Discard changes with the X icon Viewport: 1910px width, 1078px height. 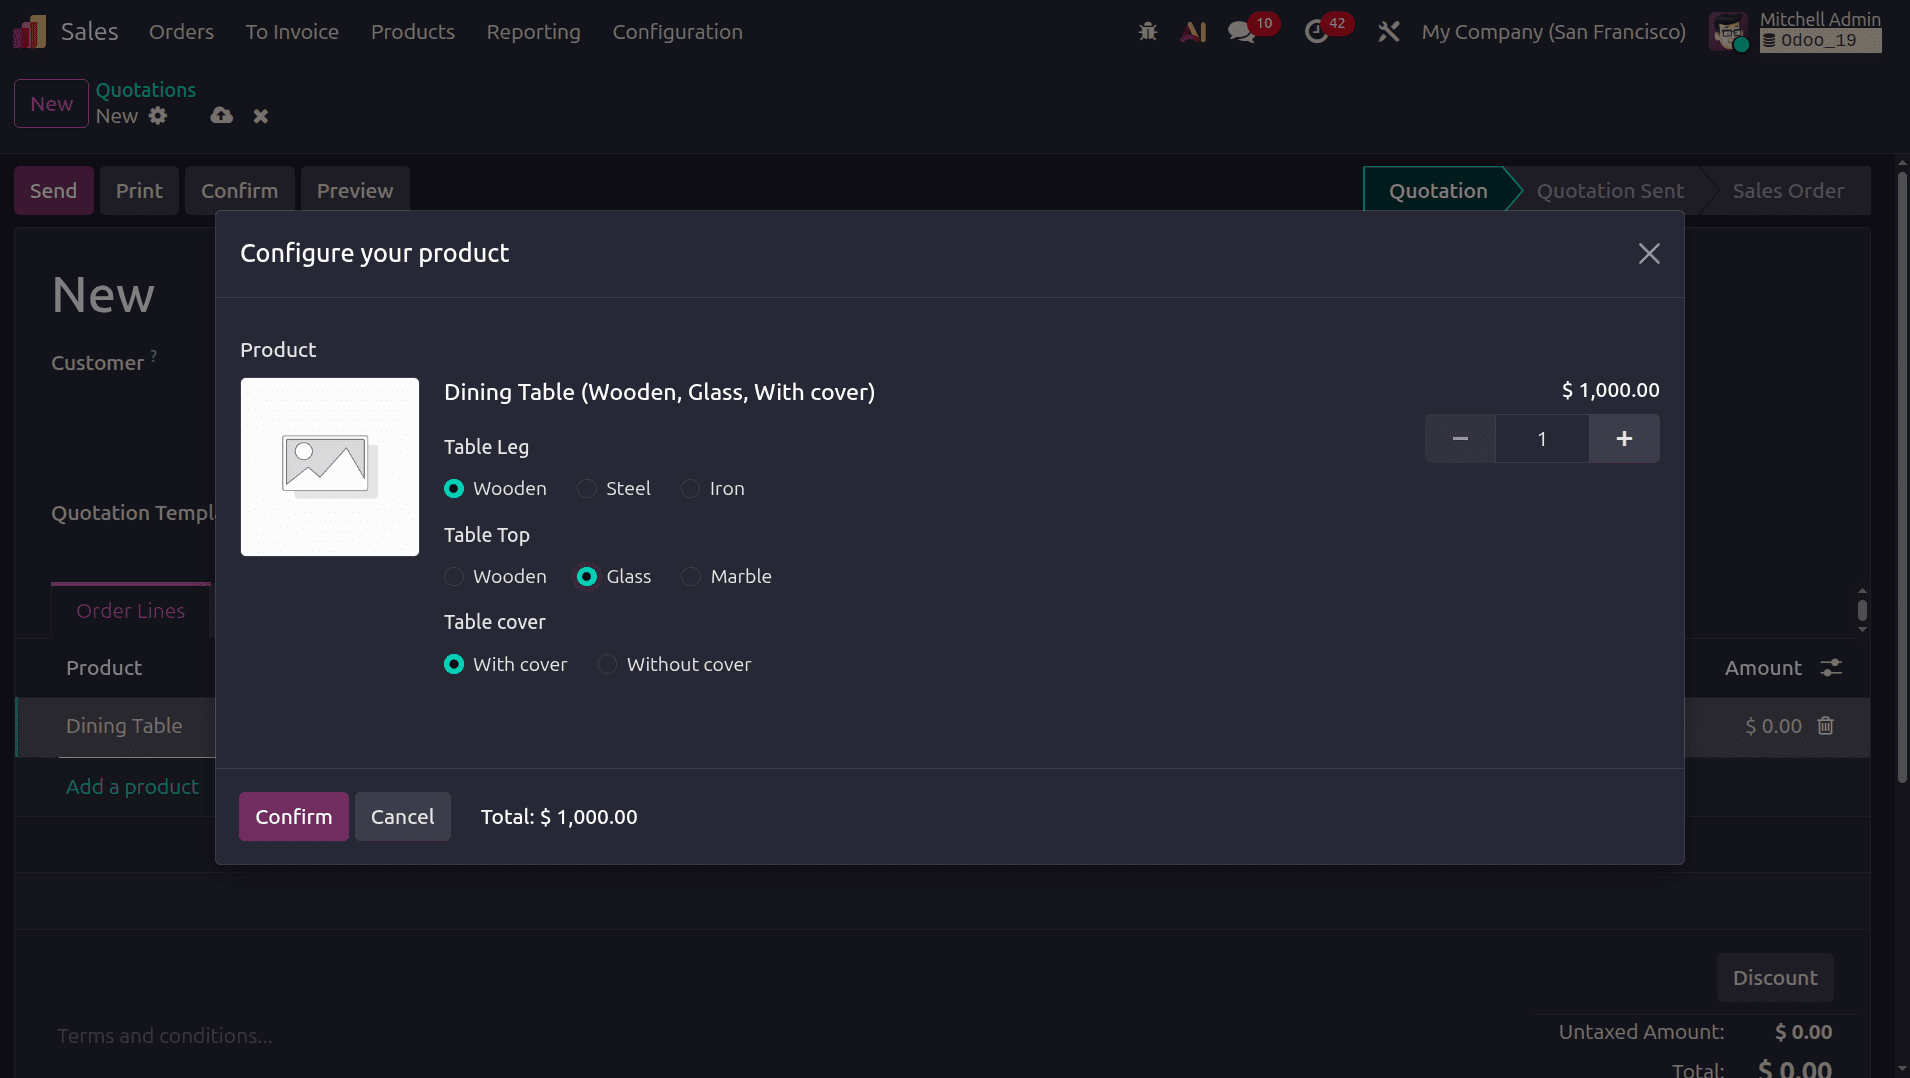point(261,116)
